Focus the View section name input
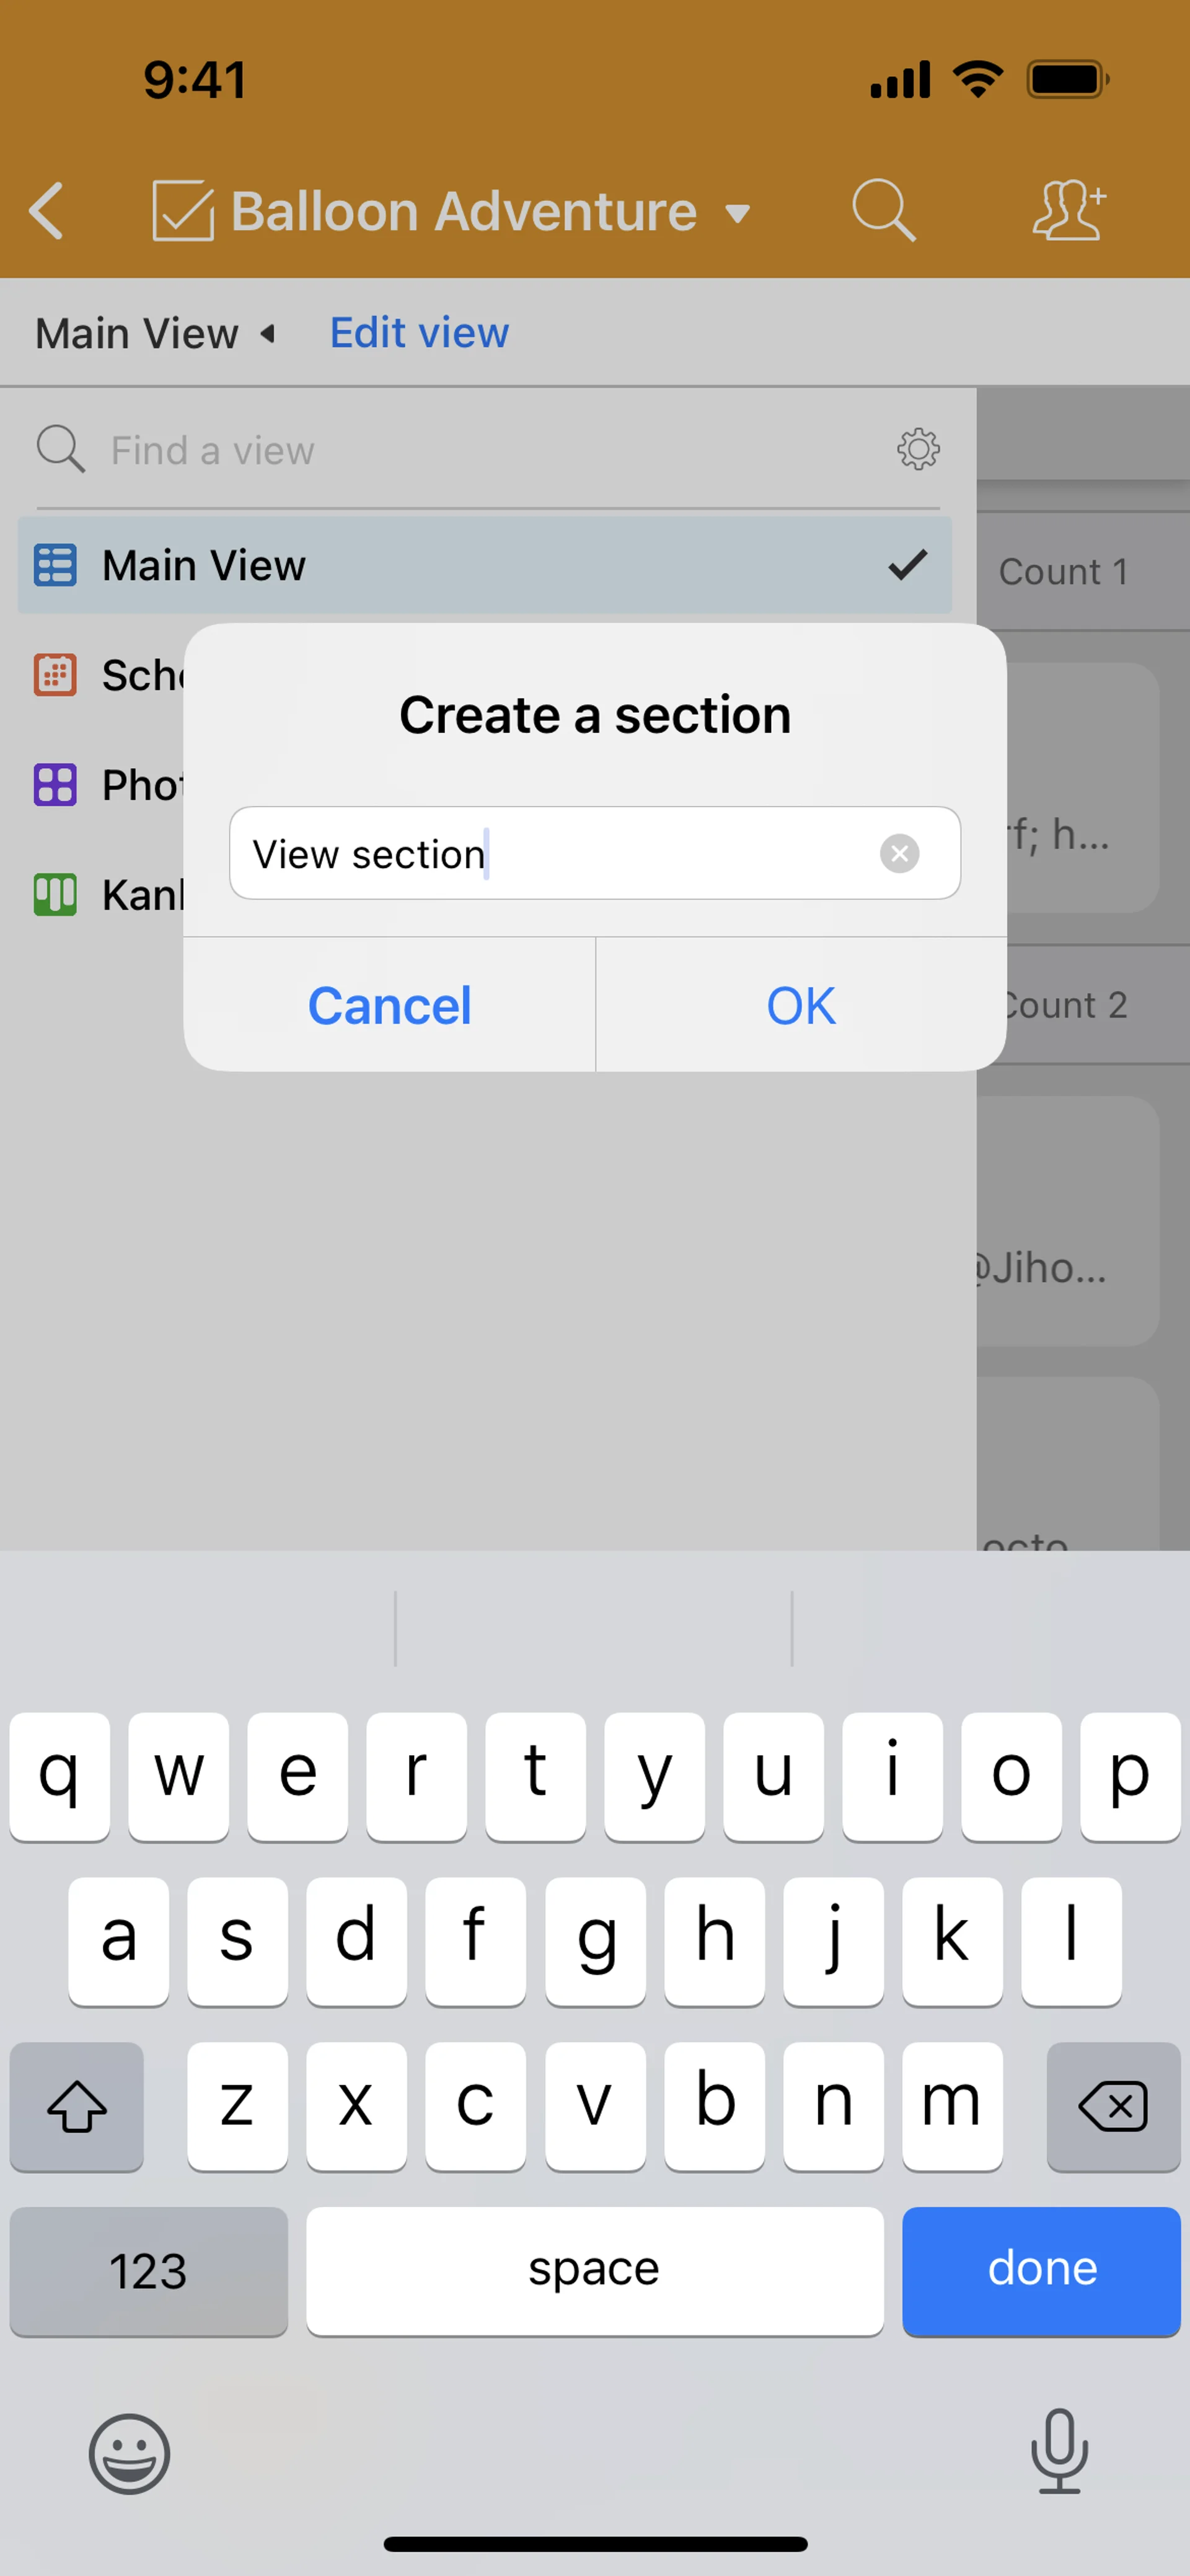Image resolution: width=1190 pixels, height=2576 pixels. point(595,853)
